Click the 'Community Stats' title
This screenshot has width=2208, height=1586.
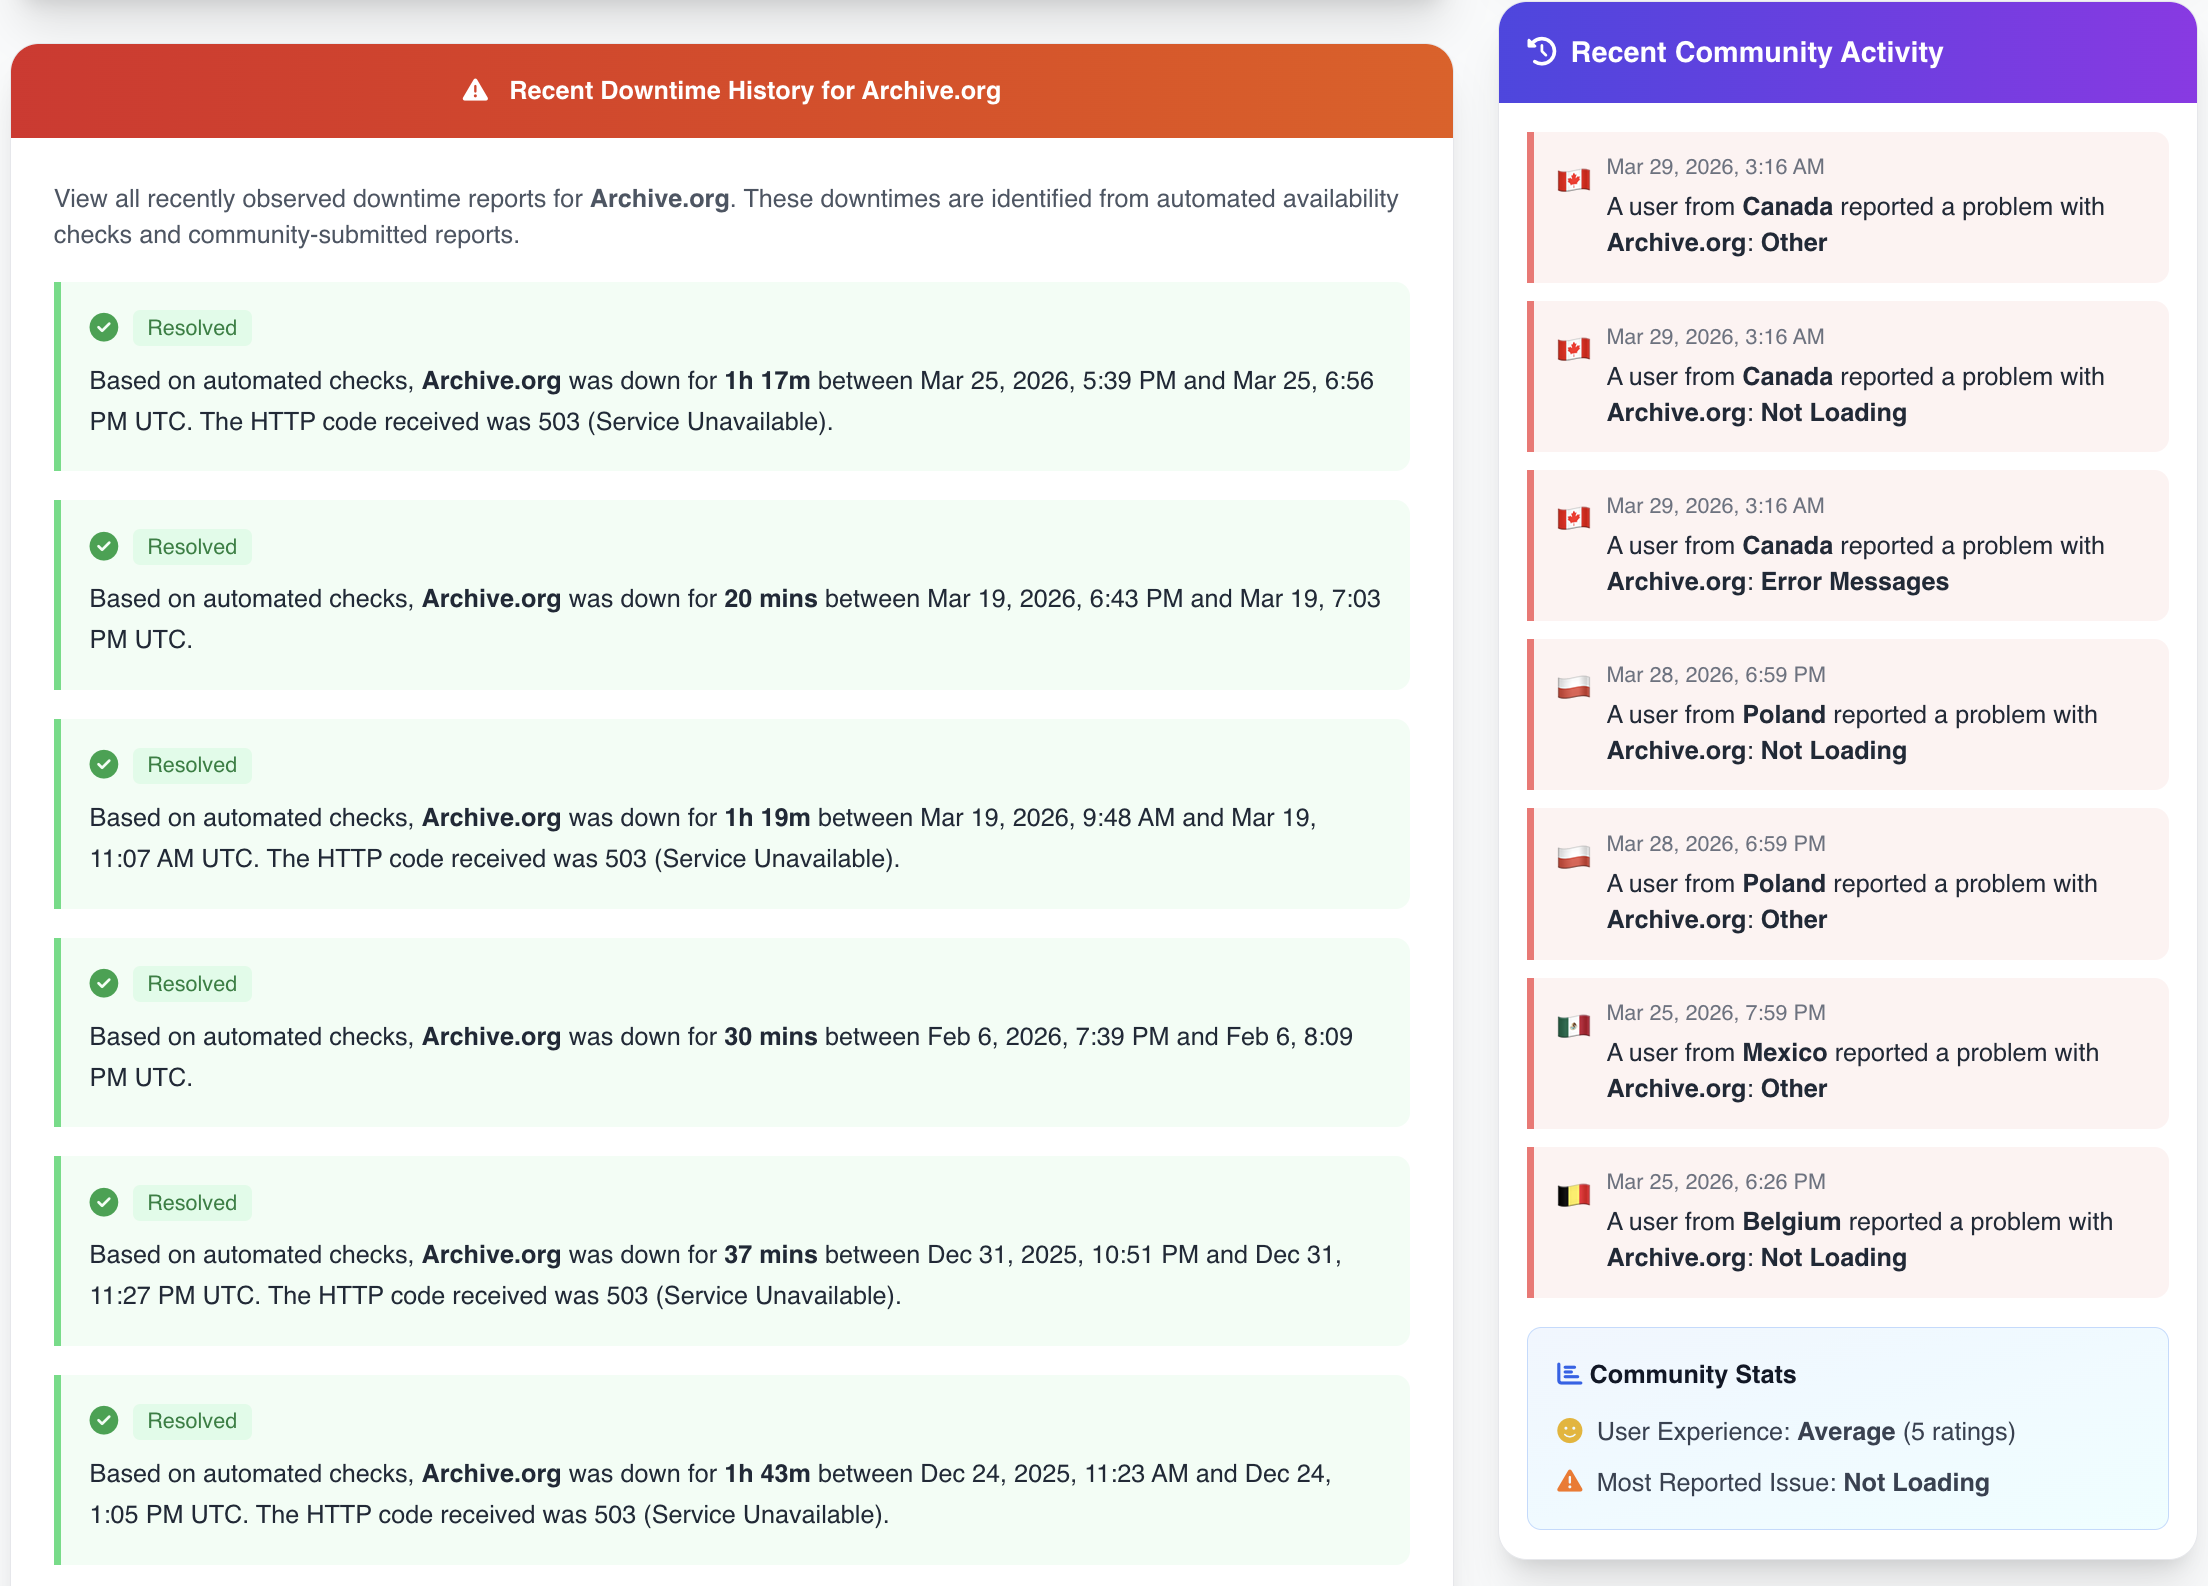(1693, 1375)
